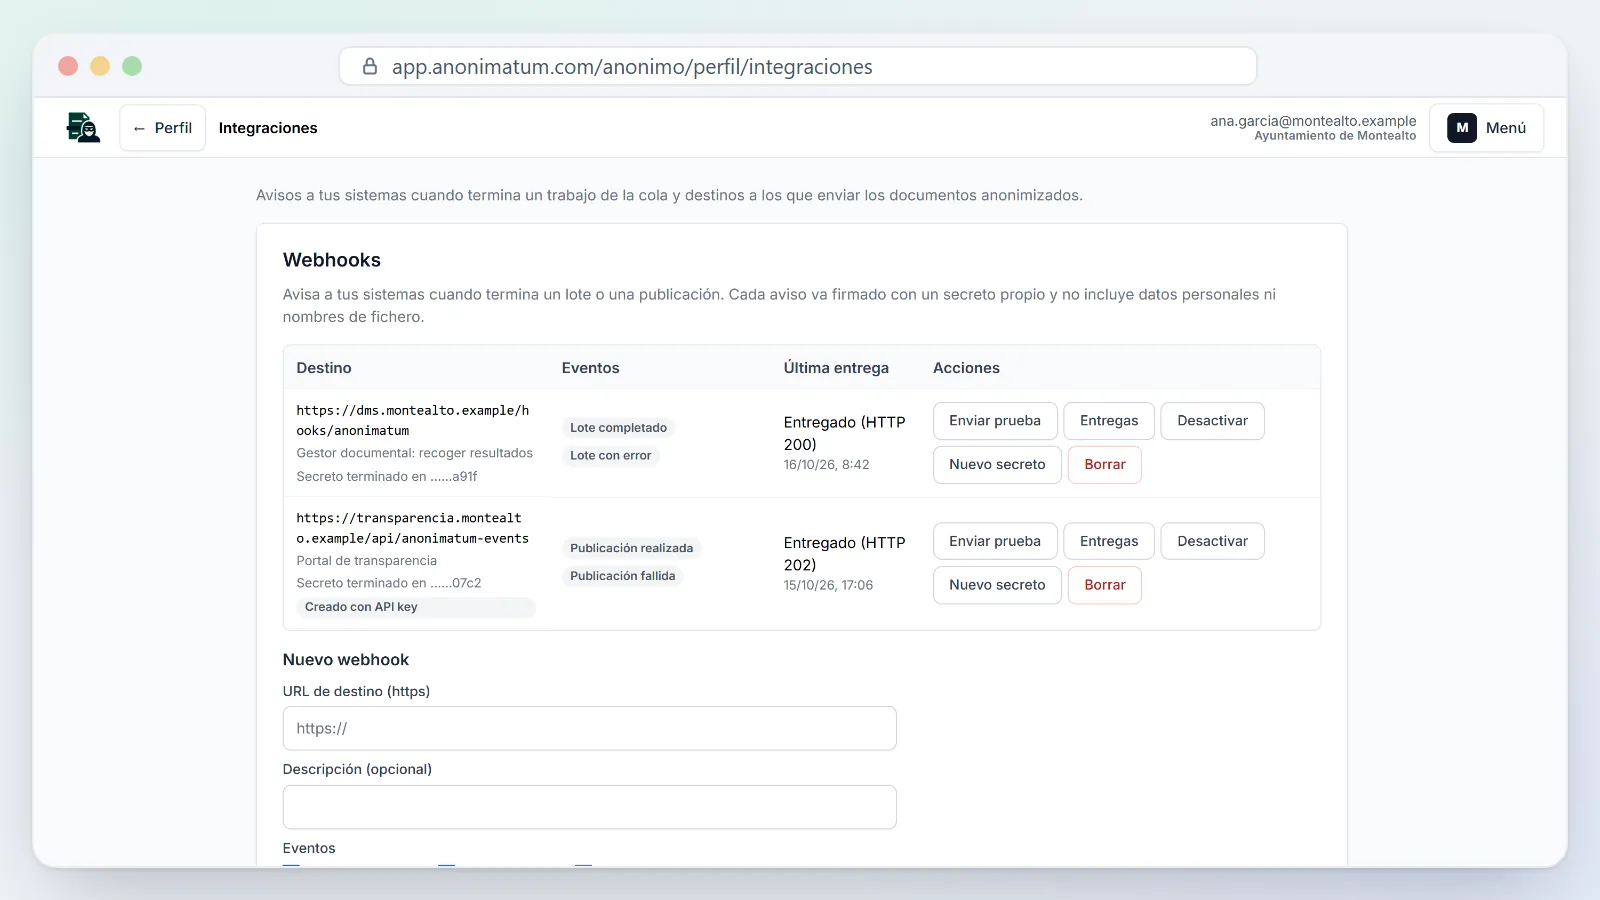1600x900 pixels.
Task: Open Entregas for dms.montealto webhook
Action: point(1109,421)
